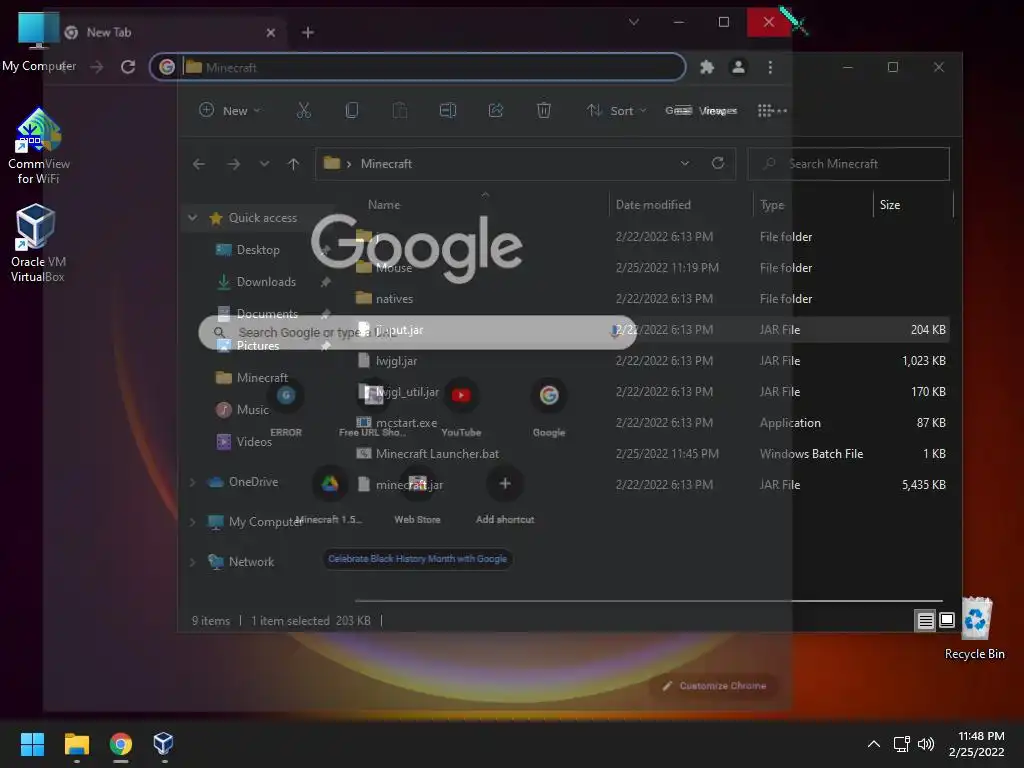Open the New dropdown in File Explorer
Screen dimensions: 1024x768
coord(230,110)
